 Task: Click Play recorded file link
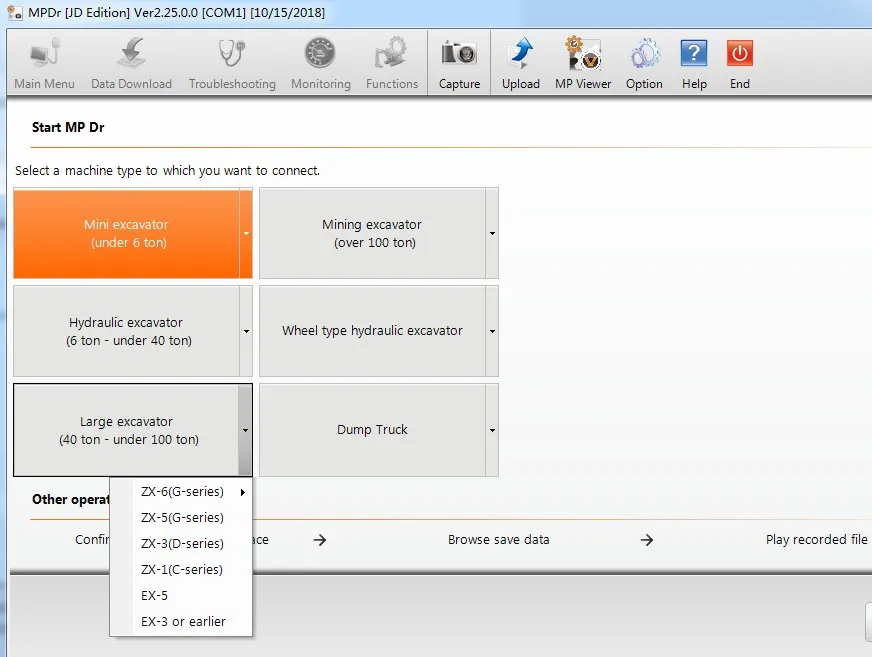tap(816, 540)
